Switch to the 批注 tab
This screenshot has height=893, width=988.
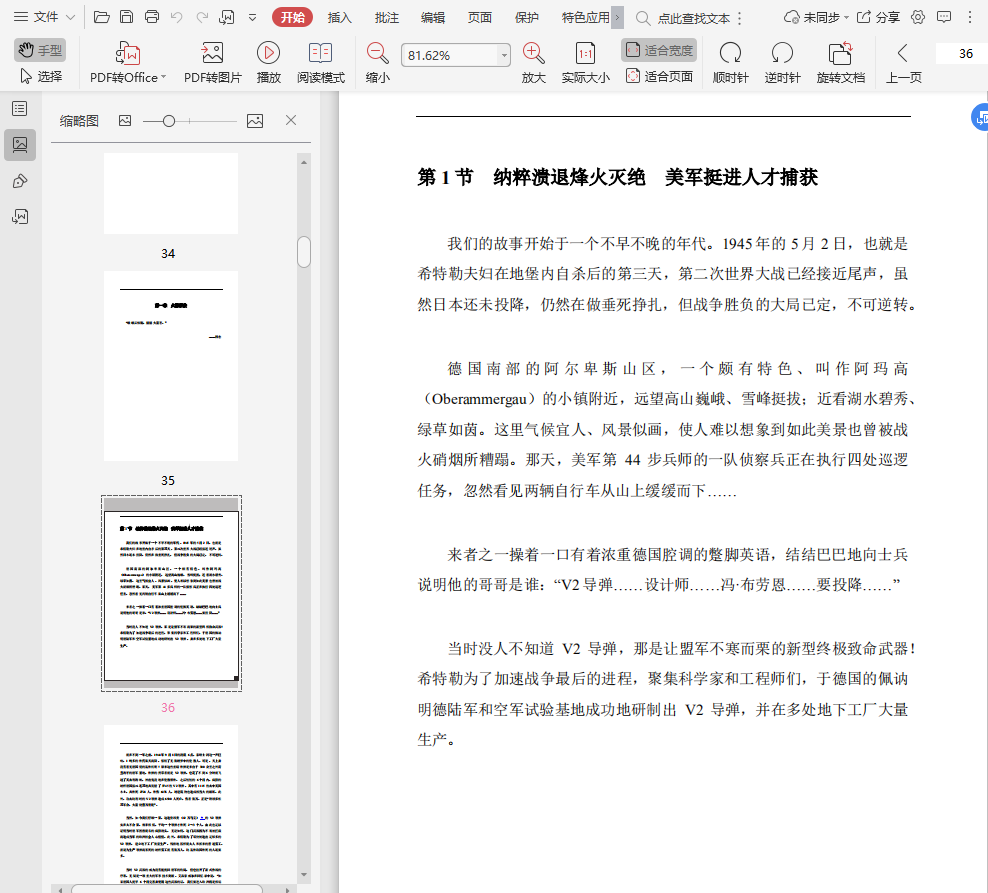386,17
